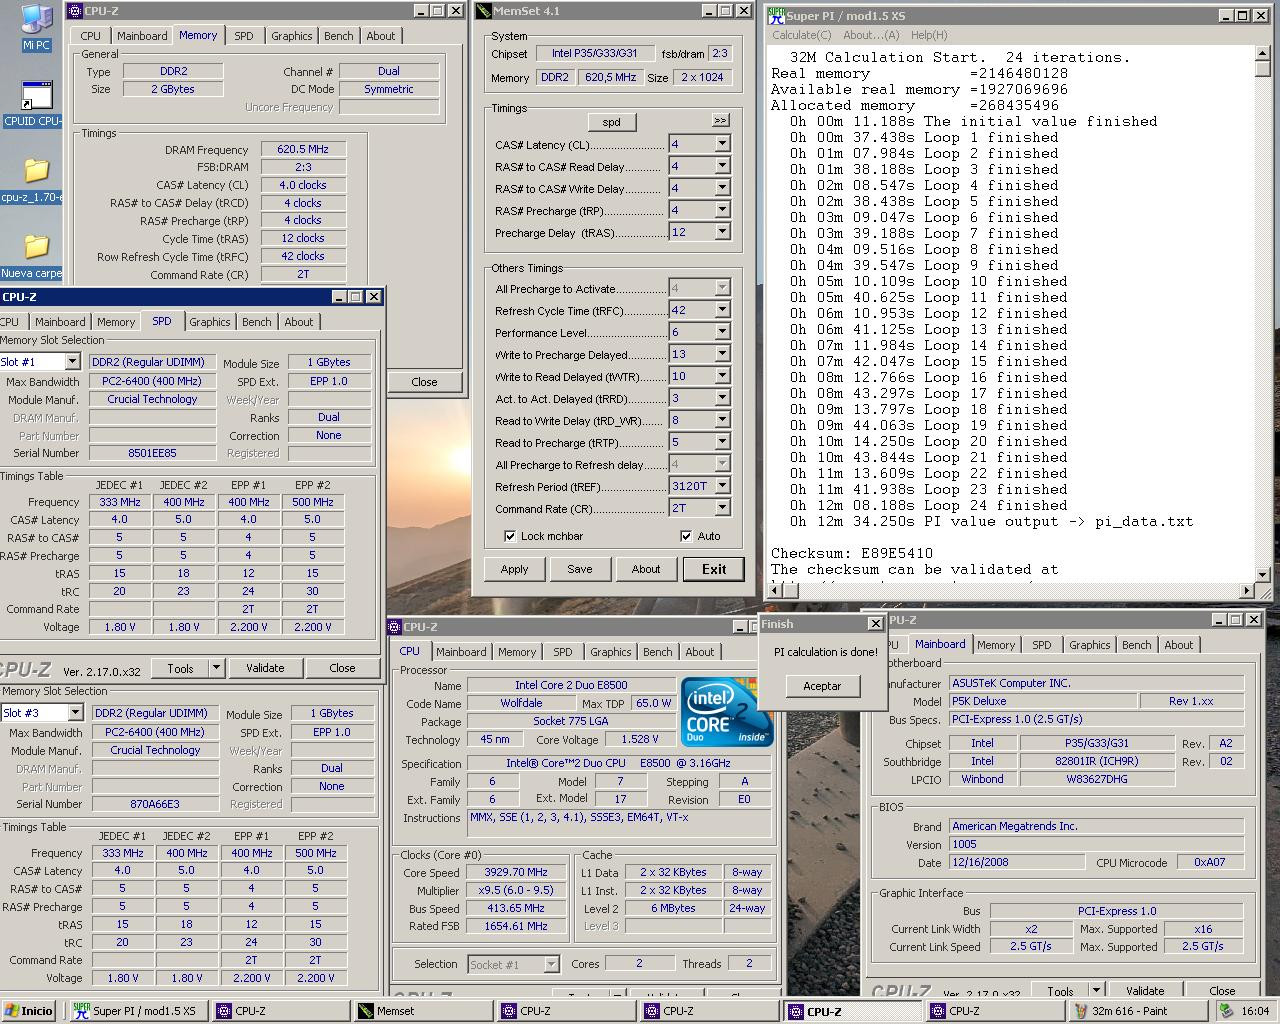
Task: Click the spd button in MemSet Timings
Action: [612, 122]
